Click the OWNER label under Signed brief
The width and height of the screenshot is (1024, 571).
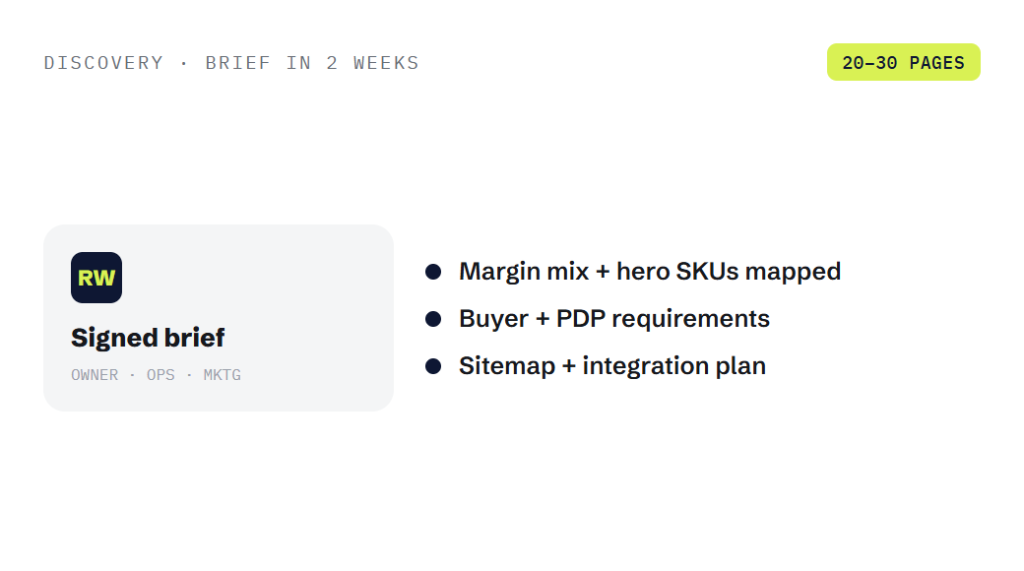point(95,375)
